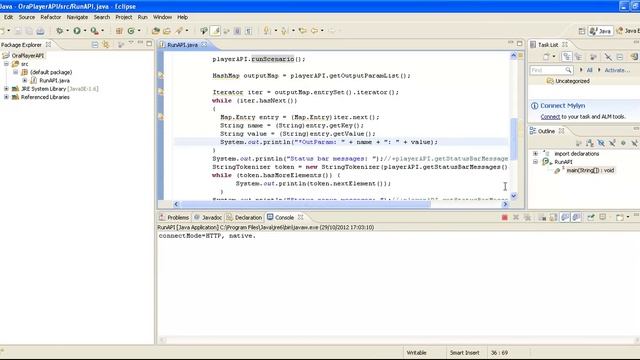Switch to the Problems tab
This screenshot has height=360, width=640.
(x=174, y=218)
